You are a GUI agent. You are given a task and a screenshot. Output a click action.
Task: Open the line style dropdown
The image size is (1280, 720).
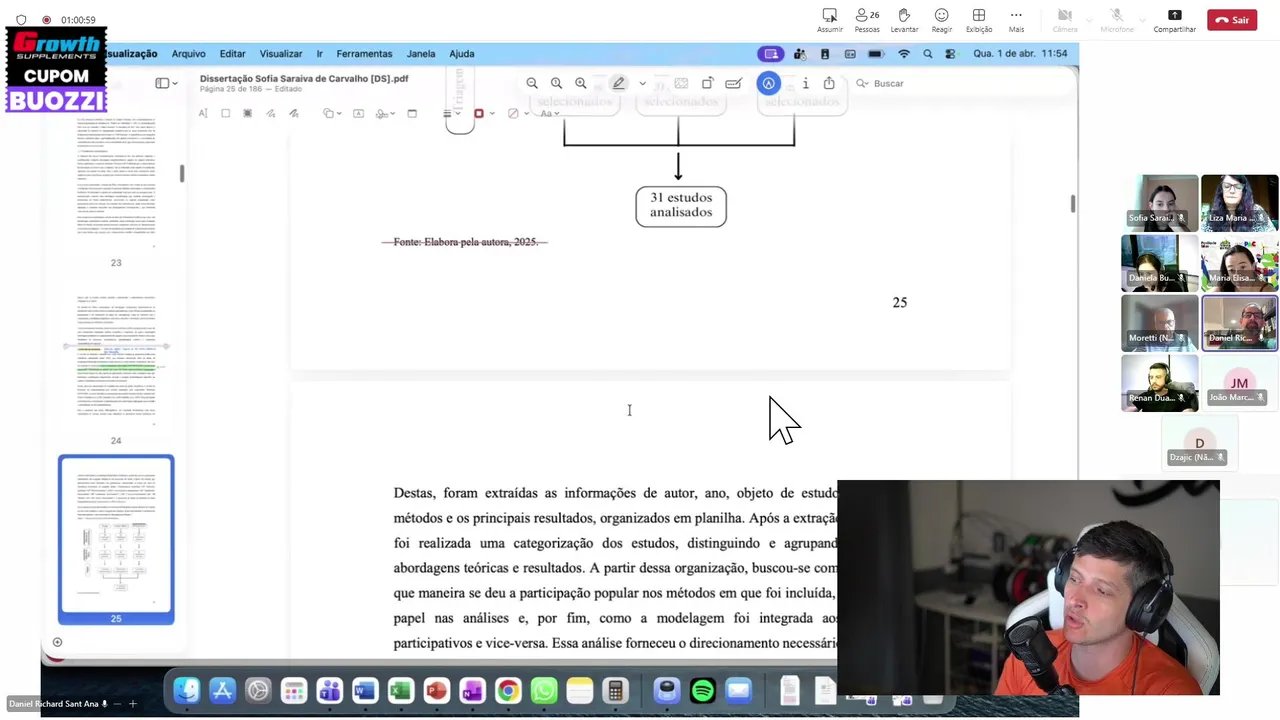pyautogui.click(x=452, y=113)
